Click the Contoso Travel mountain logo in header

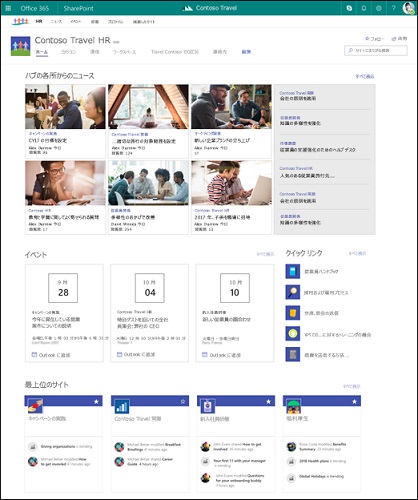(188, 8)
